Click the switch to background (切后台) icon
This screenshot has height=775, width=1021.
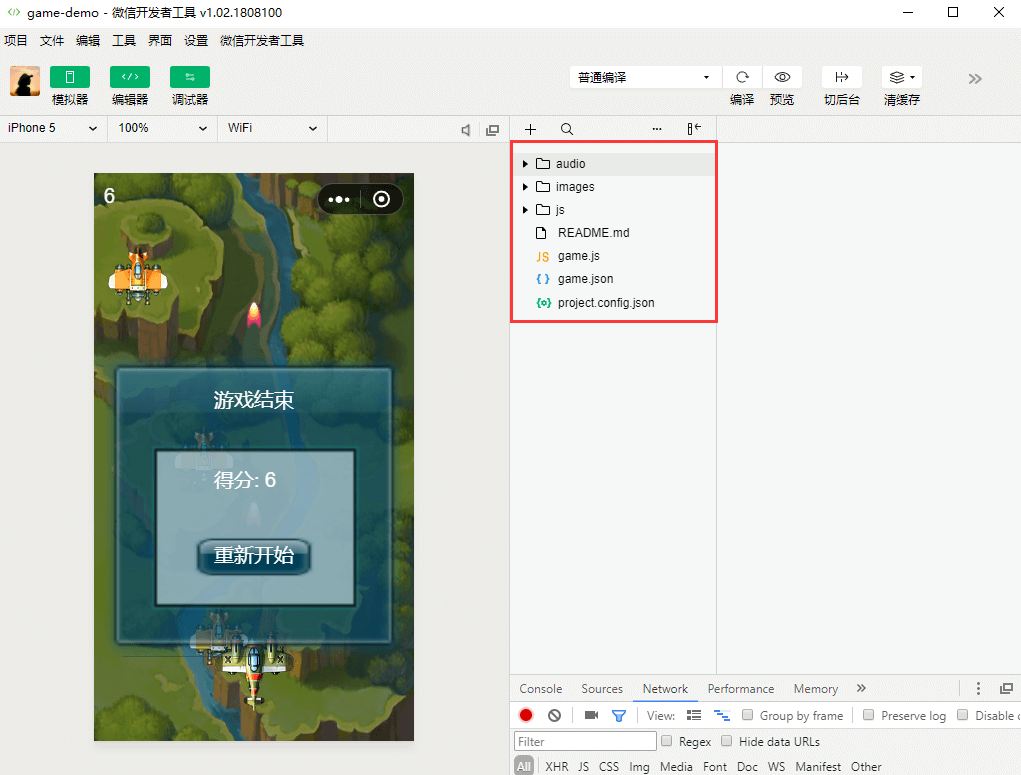coord(842,77)
